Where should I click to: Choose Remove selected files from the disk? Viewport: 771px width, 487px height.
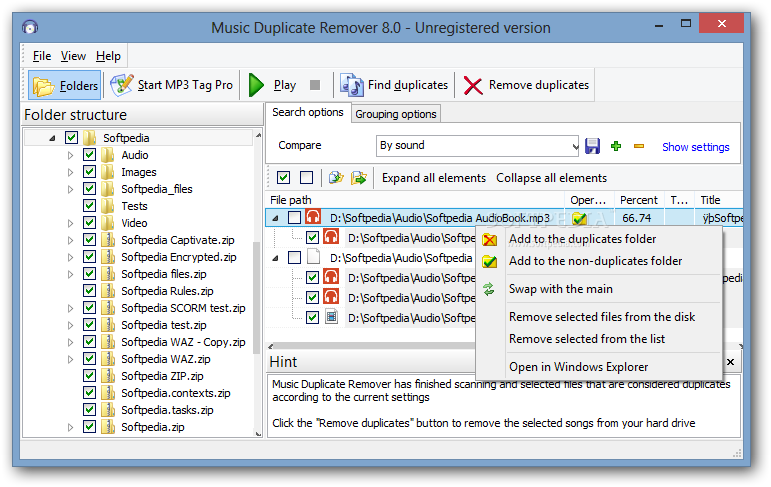602,317
